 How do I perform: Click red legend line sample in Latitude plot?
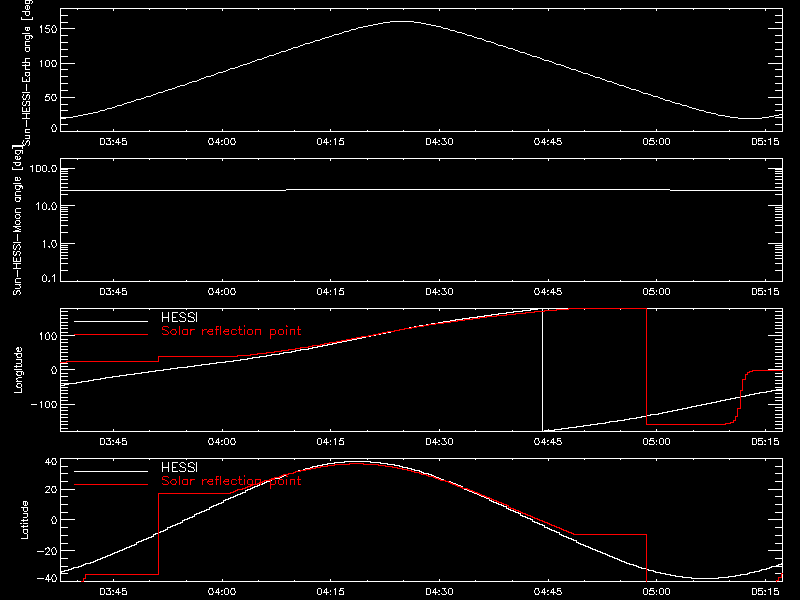[111, 484]
